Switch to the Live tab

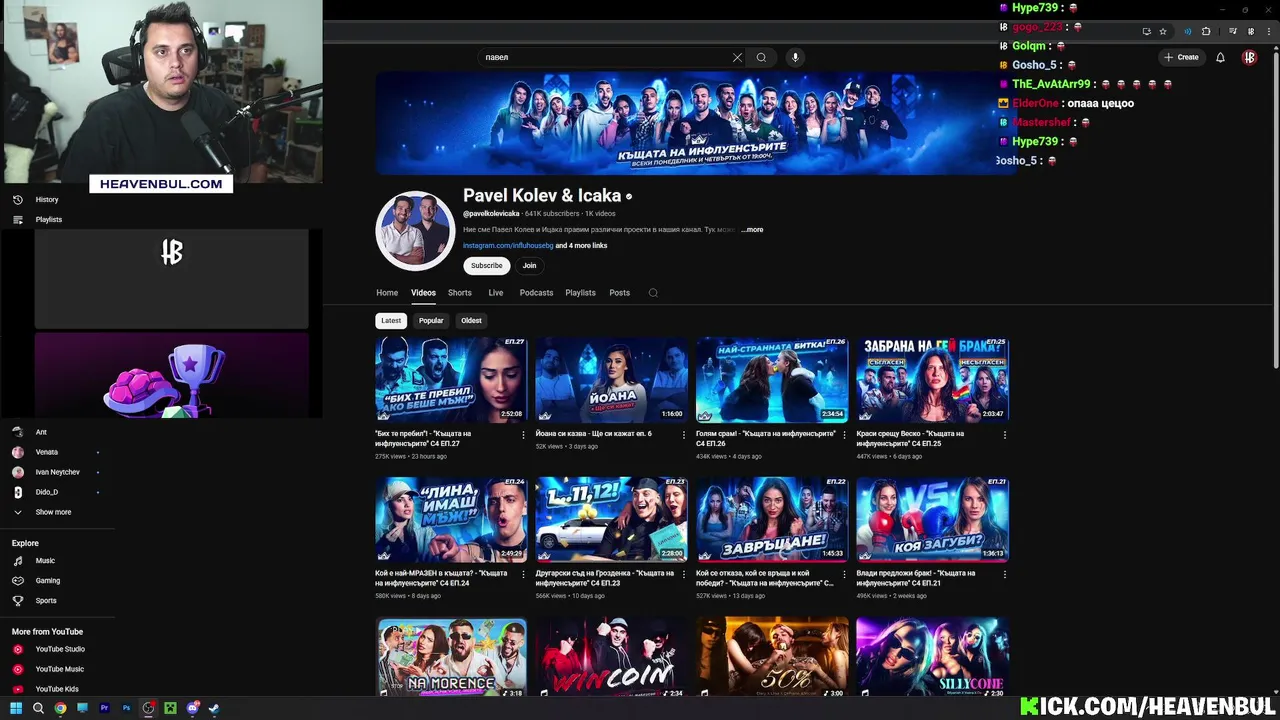(496, 293)
